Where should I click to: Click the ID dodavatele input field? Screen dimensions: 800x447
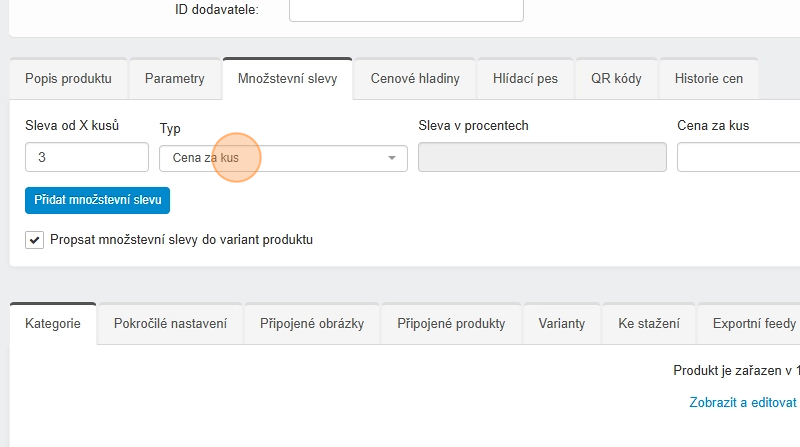tap(406, 10)
